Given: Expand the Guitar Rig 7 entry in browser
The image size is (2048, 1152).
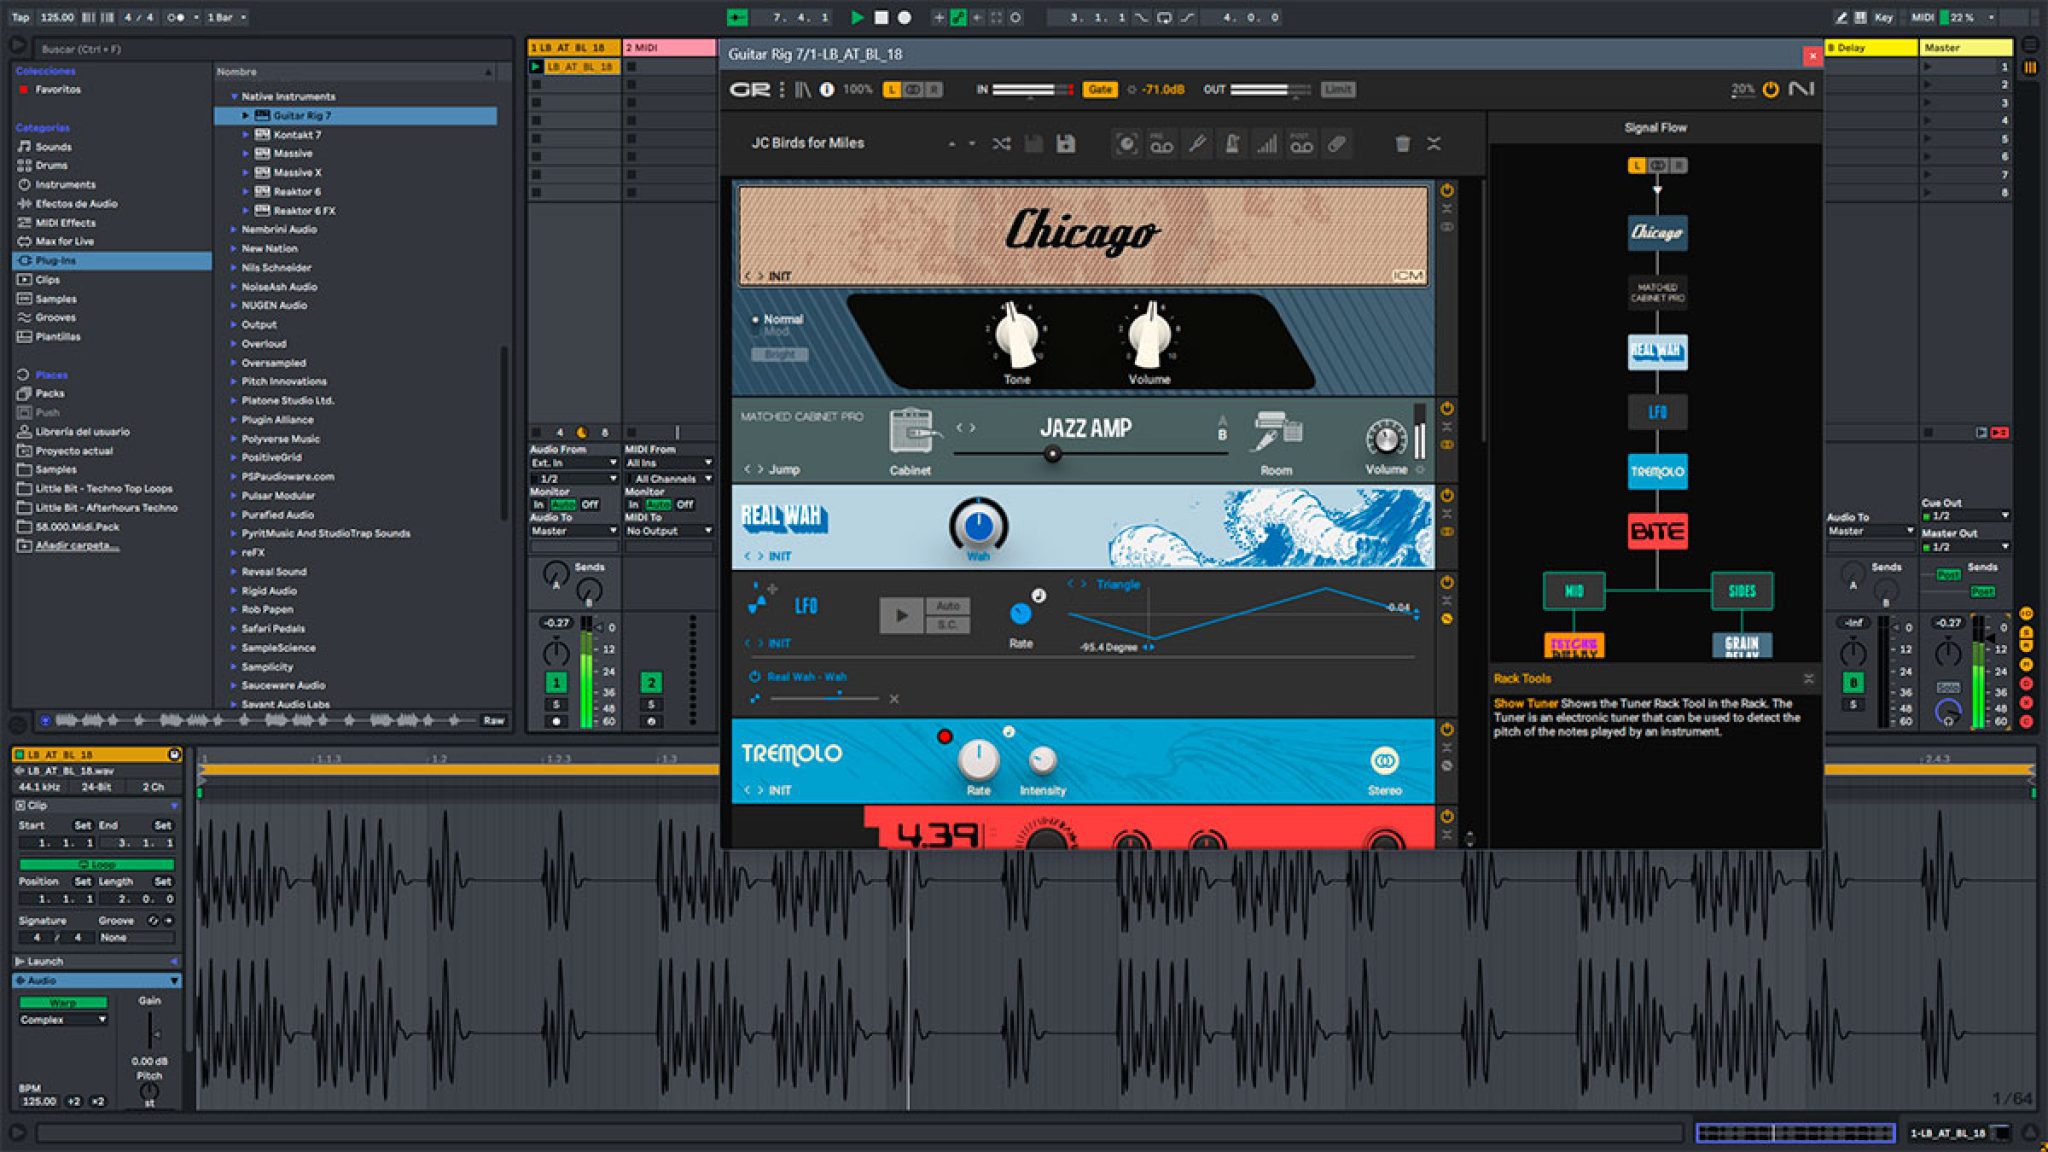Looking at the screenshot, I should (246, 116).
